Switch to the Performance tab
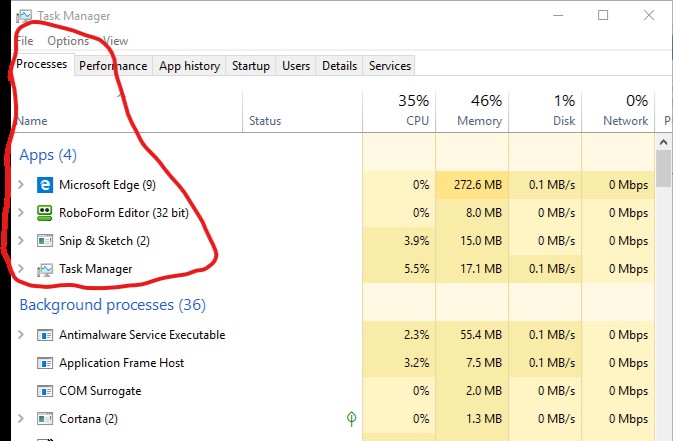Viewport: 673px width, 441px height. tap(113, 66)
